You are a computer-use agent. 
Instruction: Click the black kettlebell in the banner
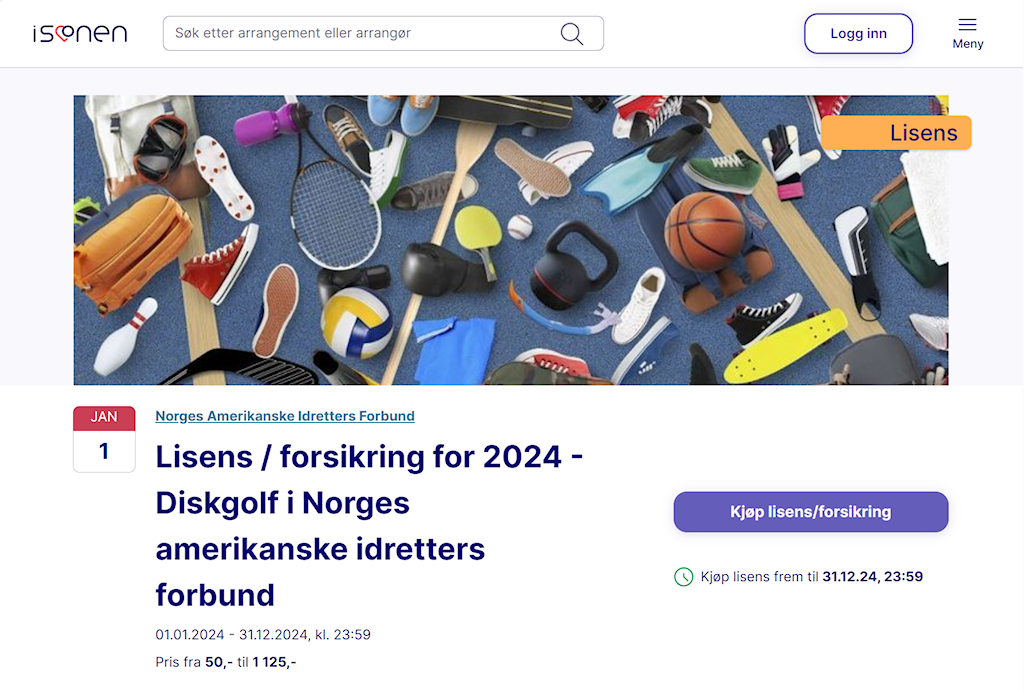(x=572, y=265)
